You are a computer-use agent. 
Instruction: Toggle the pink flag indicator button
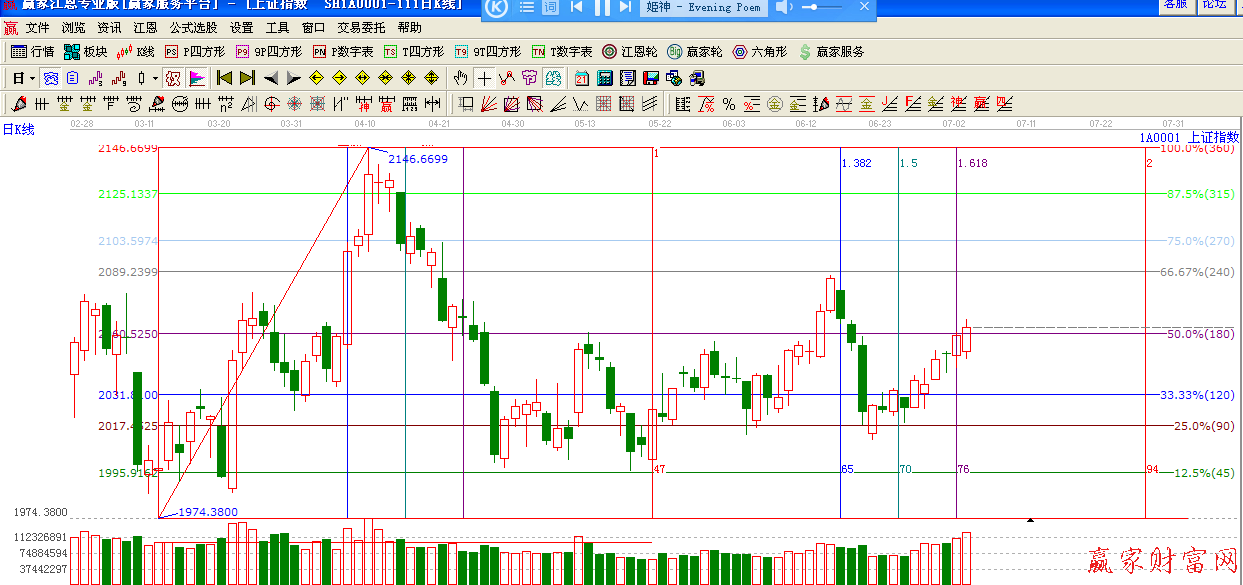click(197, 78)
